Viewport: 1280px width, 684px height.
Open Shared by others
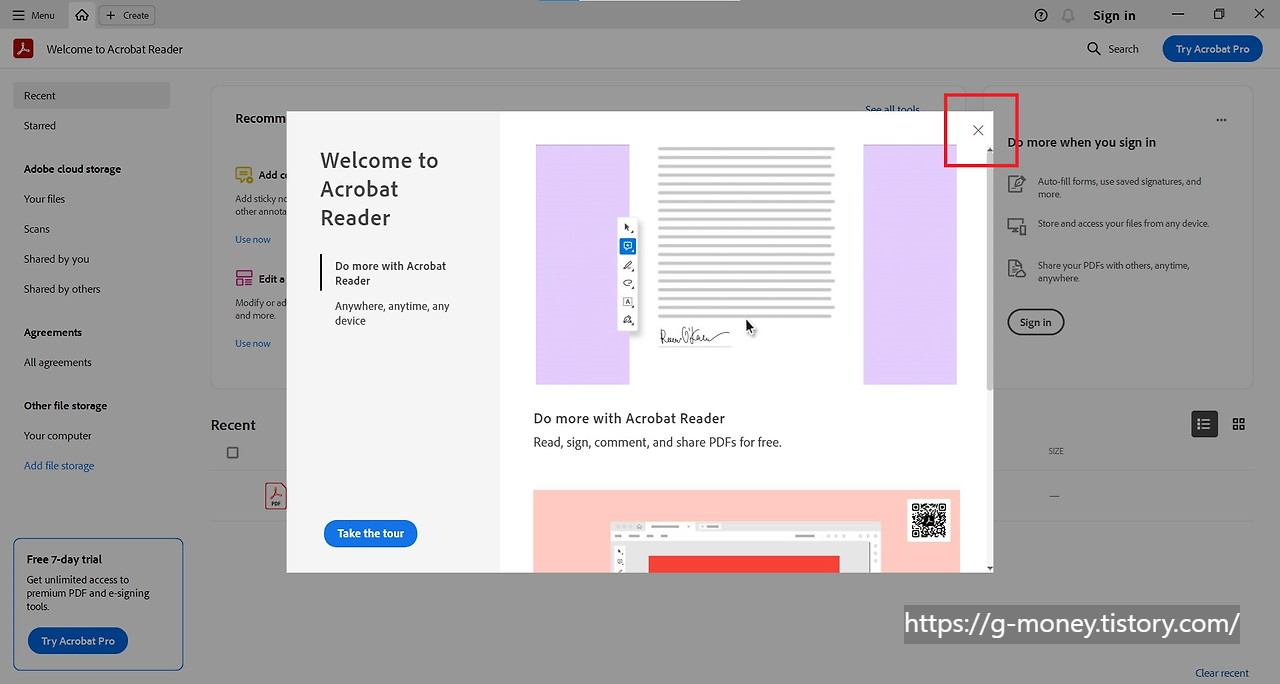62,289
